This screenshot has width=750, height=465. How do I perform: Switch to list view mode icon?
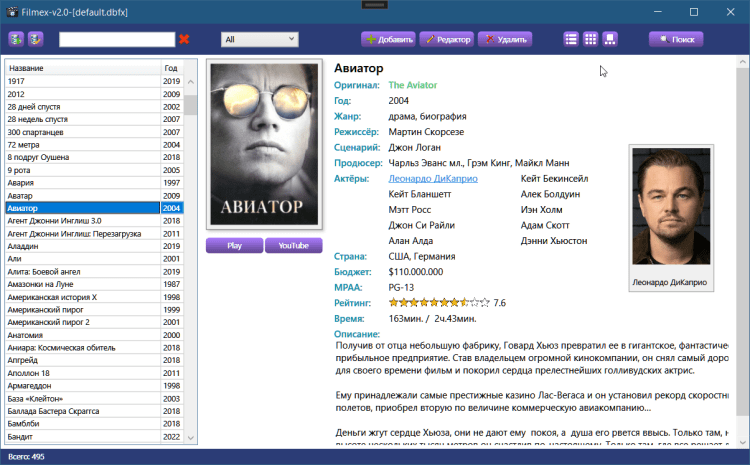tap(571, 39)
